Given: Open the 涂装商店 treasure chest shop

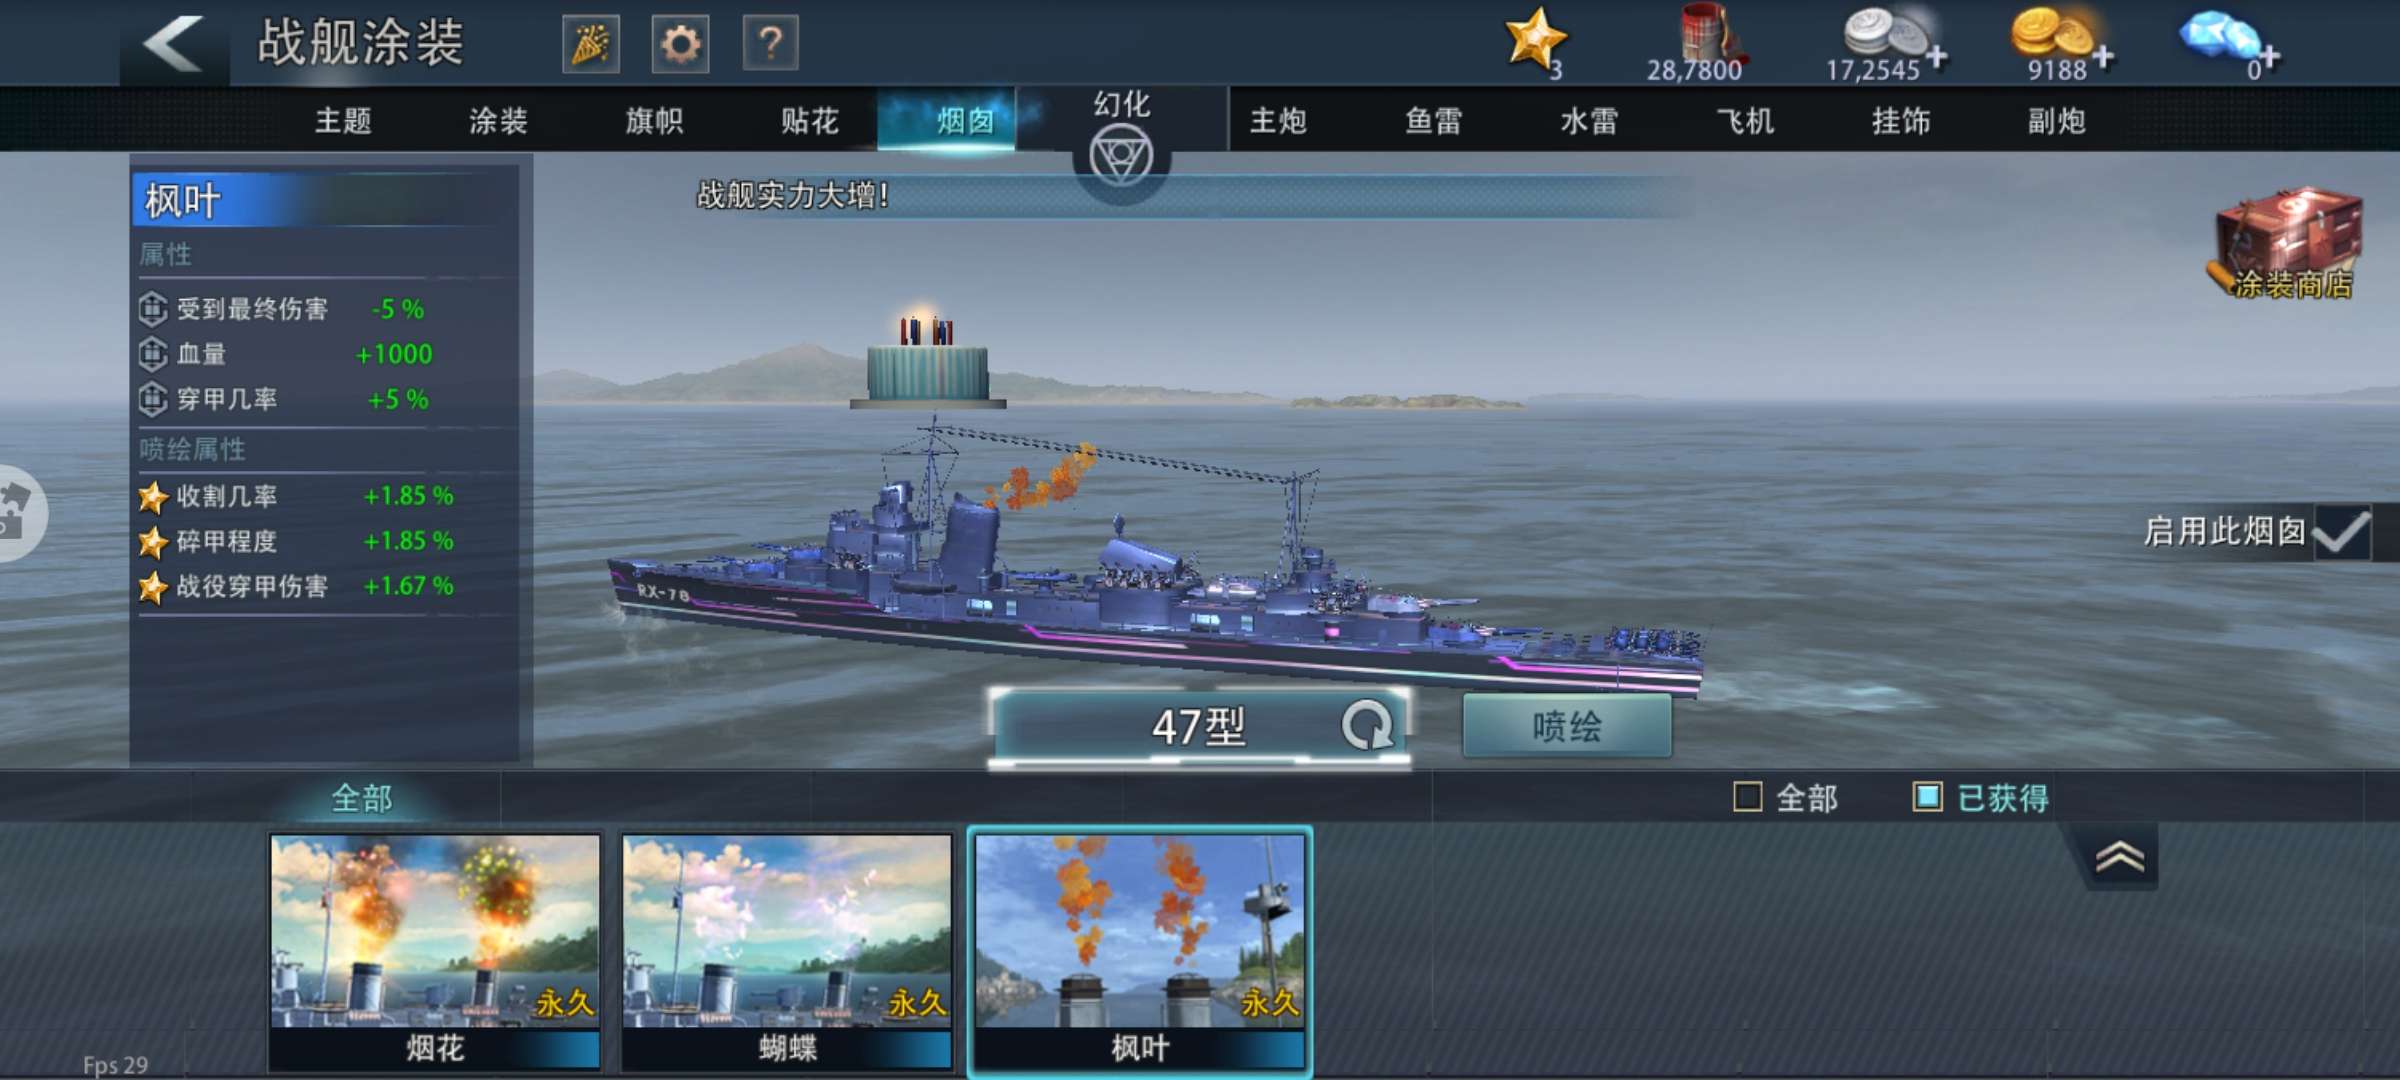Looking at the screenshot, I should pos(2288,245).
